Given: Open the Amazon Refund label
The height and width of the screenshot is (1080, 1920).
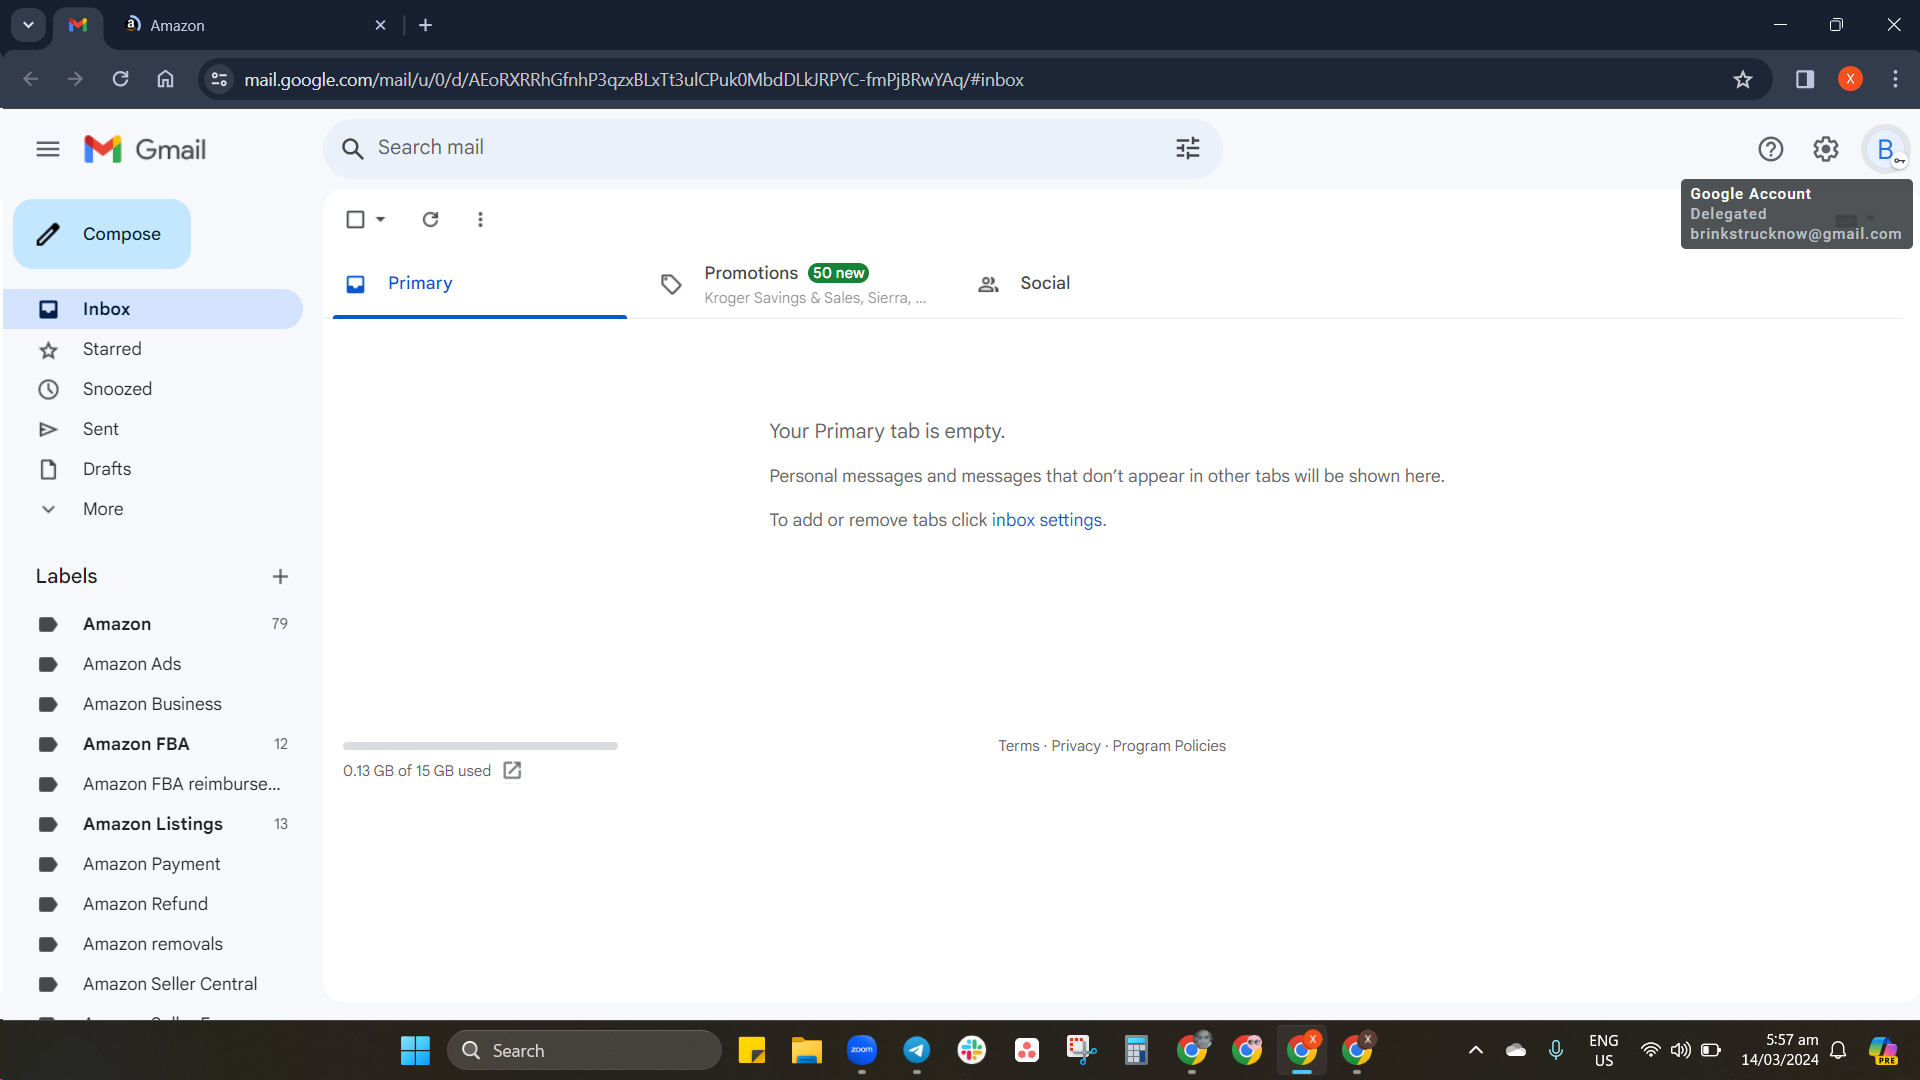Looking at the screenshot, I should pyautogui.click(x=153, y=904).
